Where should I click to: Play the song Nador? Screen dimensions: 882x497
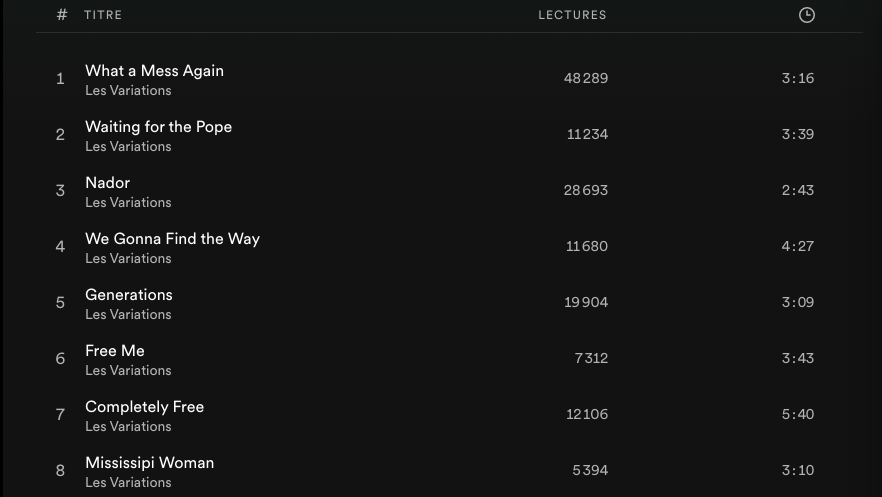pos(107,183)
